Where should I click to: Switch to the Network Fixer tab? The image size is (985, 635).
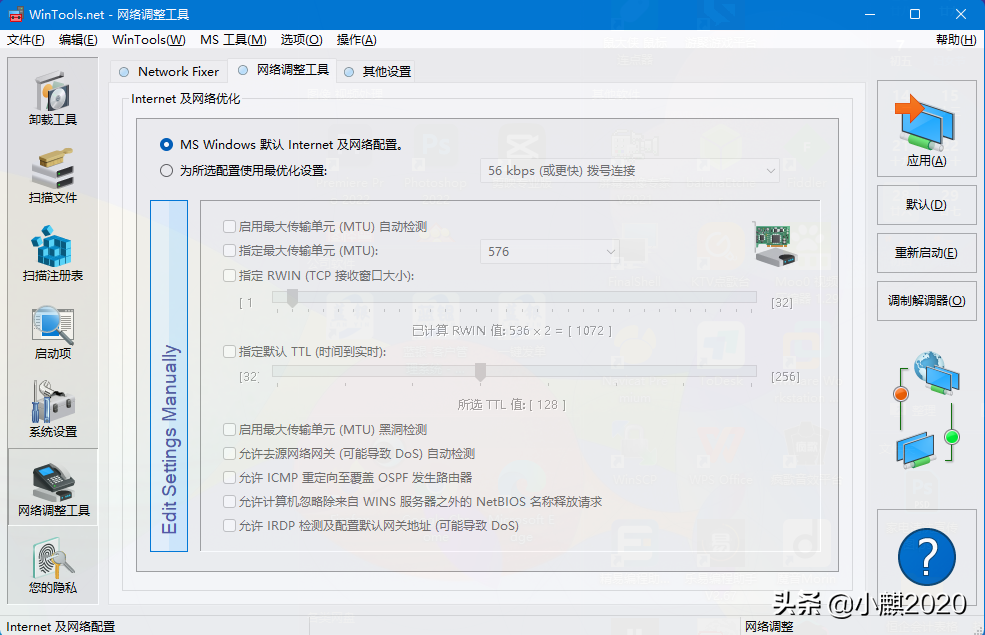[x=170, y=72]
